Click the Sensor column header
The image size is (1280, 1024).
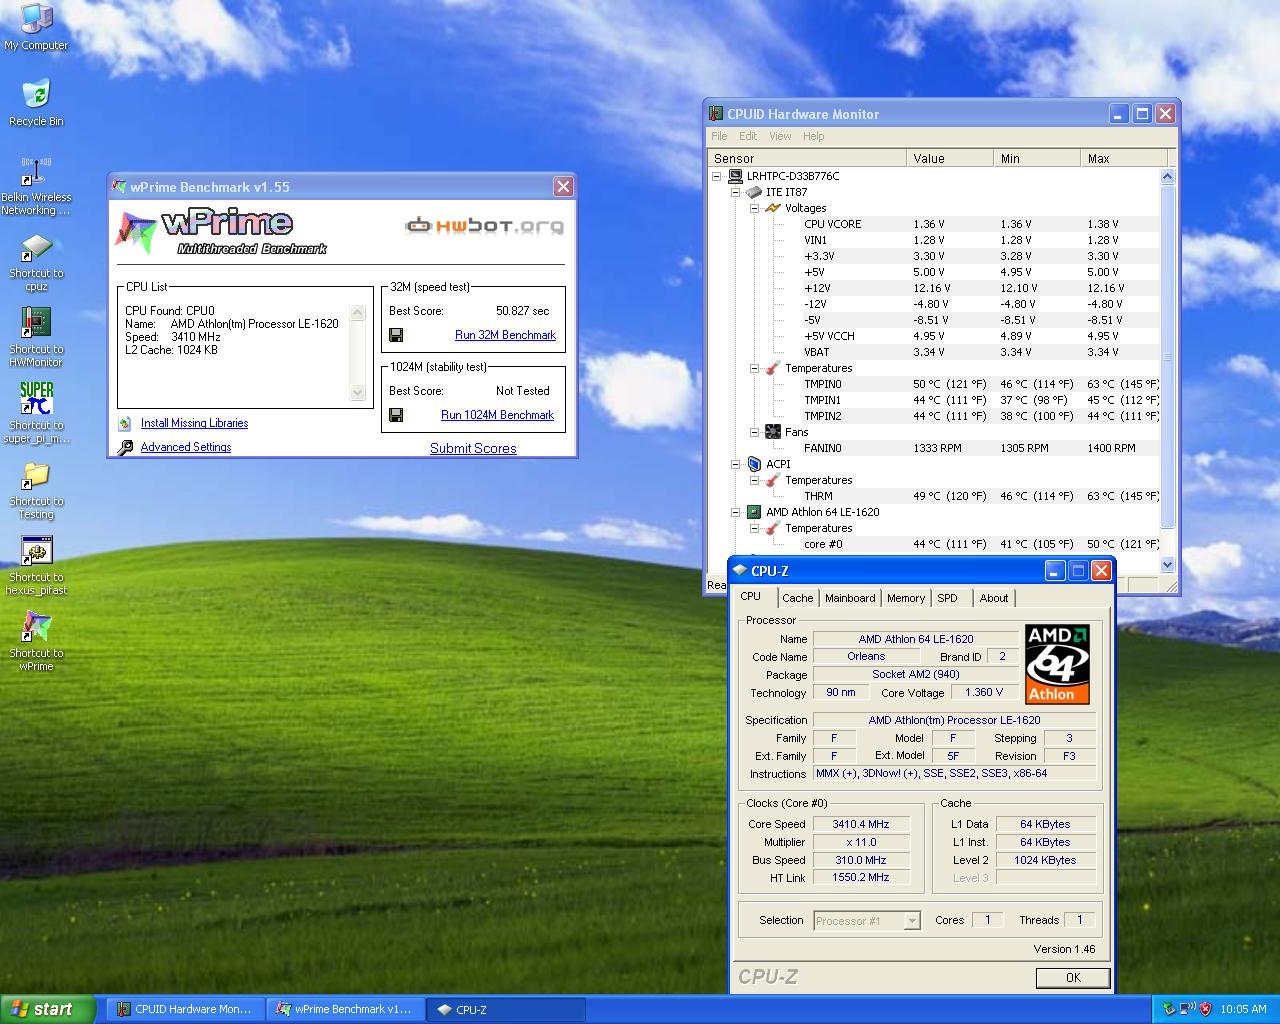coord(808,158)
